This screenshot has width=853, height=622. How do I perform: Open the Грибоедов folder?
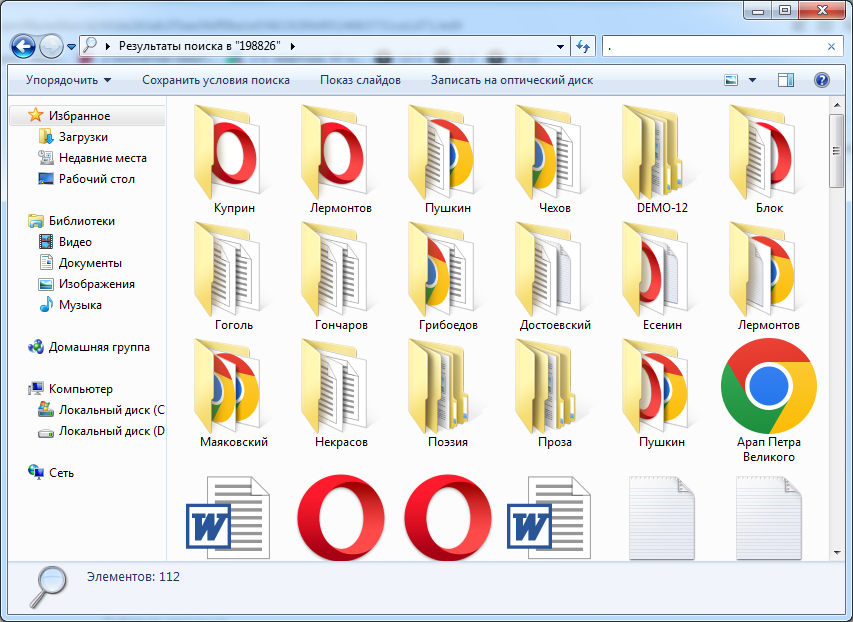pyautogui.click(x=448, y=276)
